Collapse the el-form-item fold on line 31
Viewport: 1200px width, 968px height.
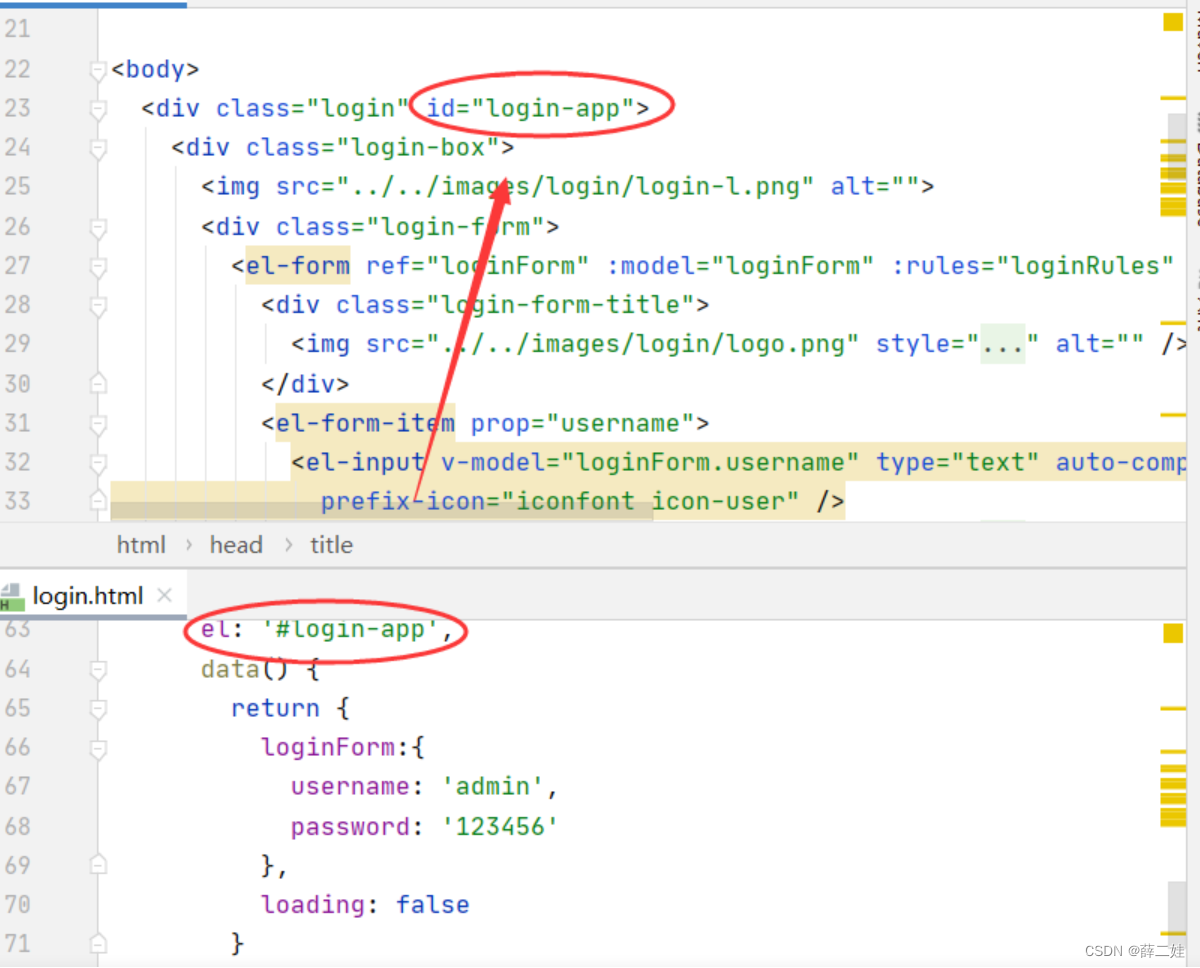pyautogui.click(x=98, y=424)
